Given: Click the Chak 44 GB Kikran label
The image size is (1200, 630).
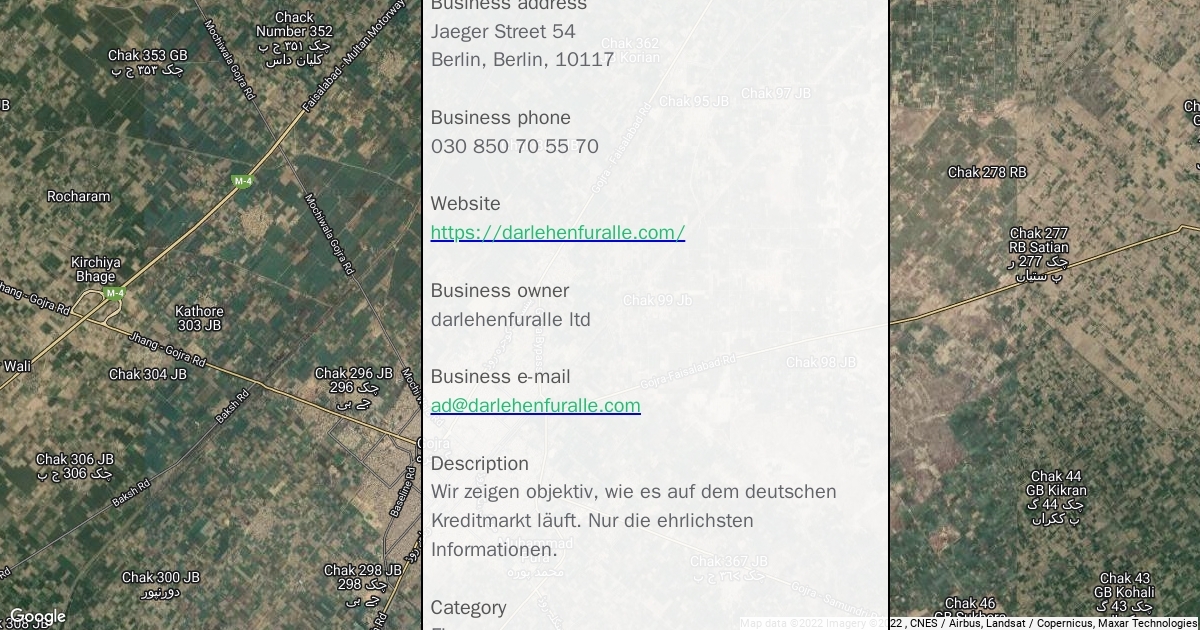Looking at the screenshot, I should 1056,498.
